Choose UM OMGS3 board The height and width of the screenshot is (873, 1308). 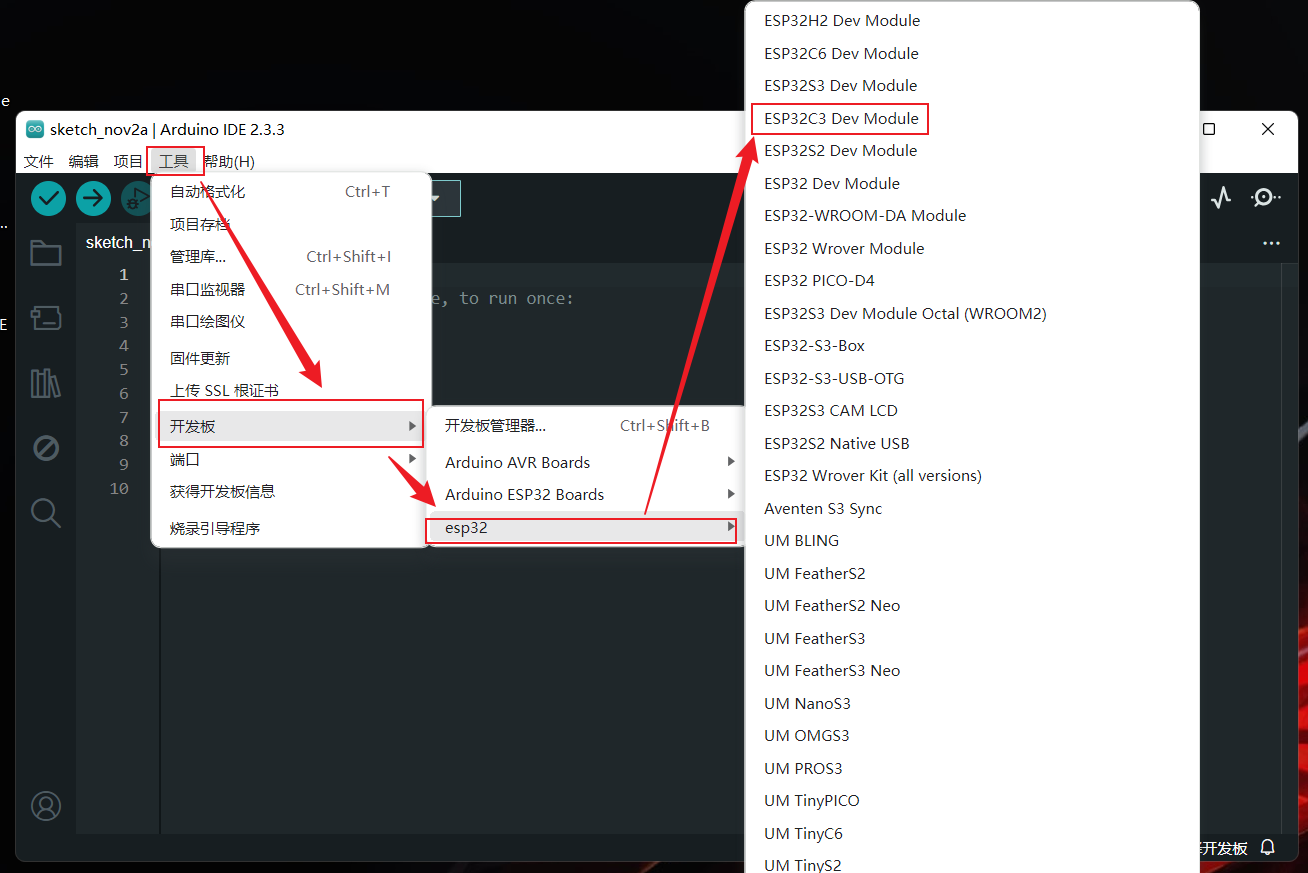[x=806, y=735]
